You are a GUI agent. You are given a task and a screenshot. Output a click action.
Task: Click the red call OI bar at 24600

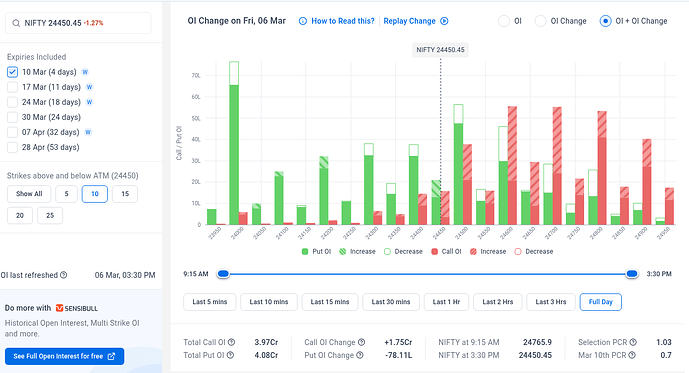[x=512, y=166]
